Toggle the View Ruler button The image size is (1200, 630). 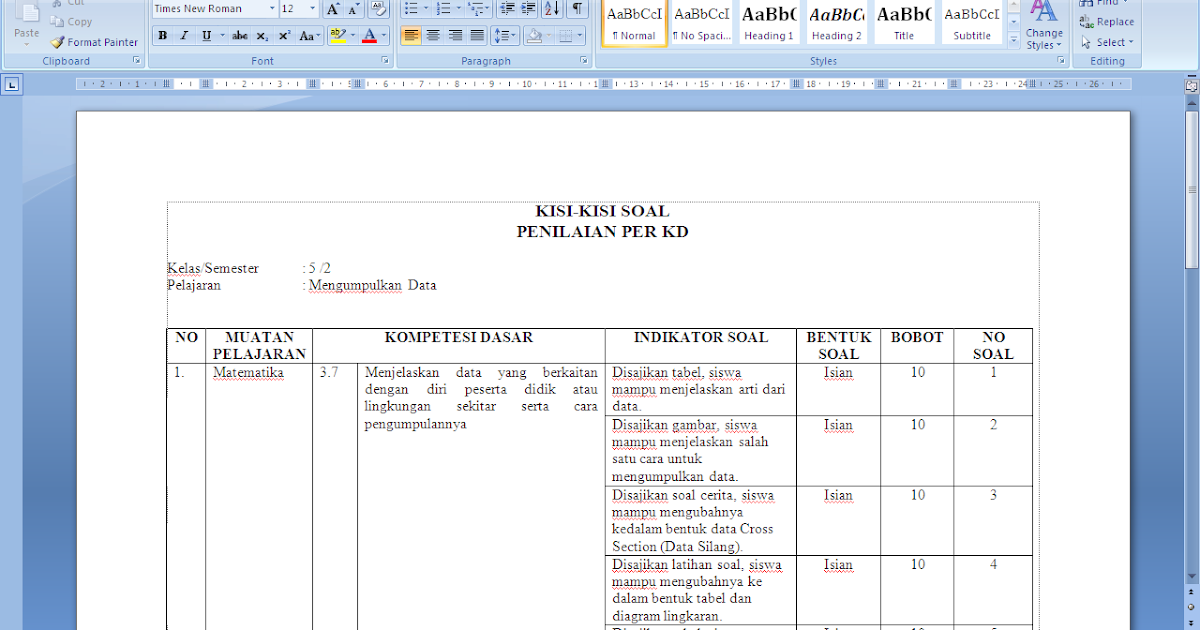(x=1191, y=86)
